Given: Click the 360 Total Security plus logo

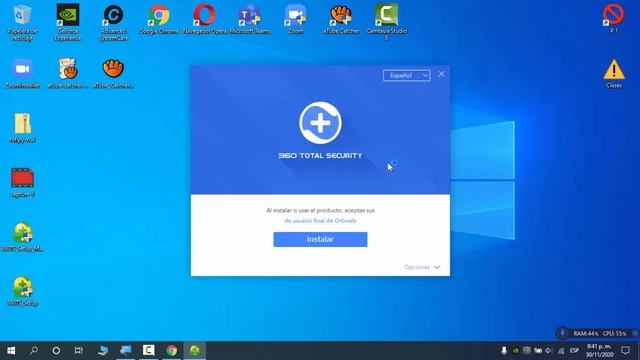Looking at the screenshot, I should [320, 123].
